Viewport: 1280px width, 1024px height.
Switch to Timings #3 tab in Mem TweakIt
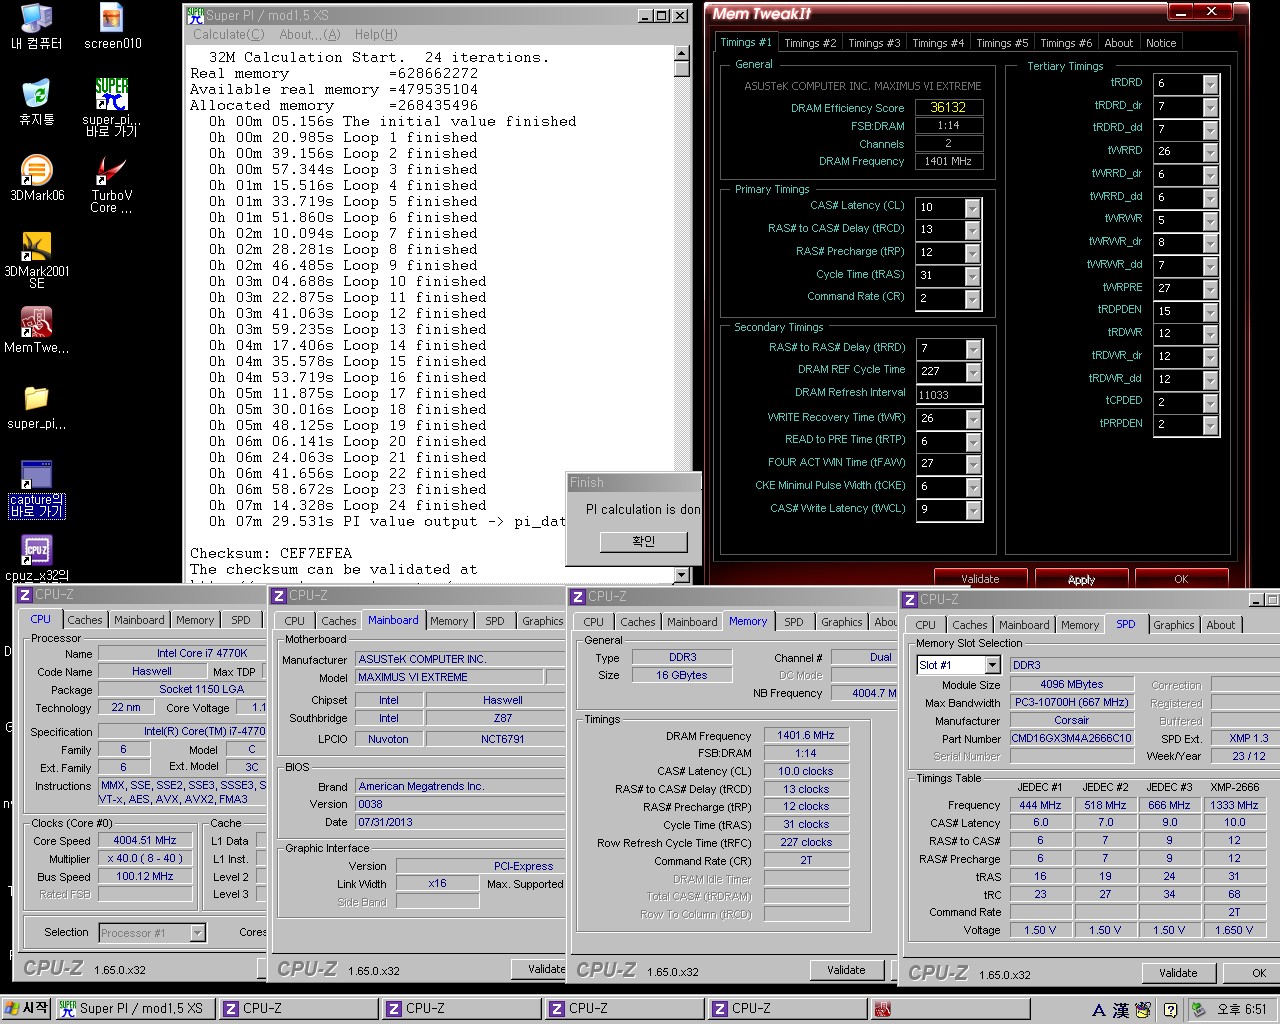[x=873, y=43]
